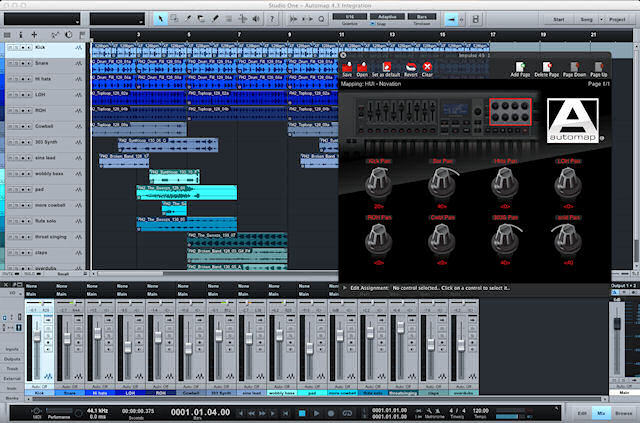The width and height of the screenshot is (640, 423).
Task: Toggle the Snap checkbox
Action: click(x=372, y=24)
